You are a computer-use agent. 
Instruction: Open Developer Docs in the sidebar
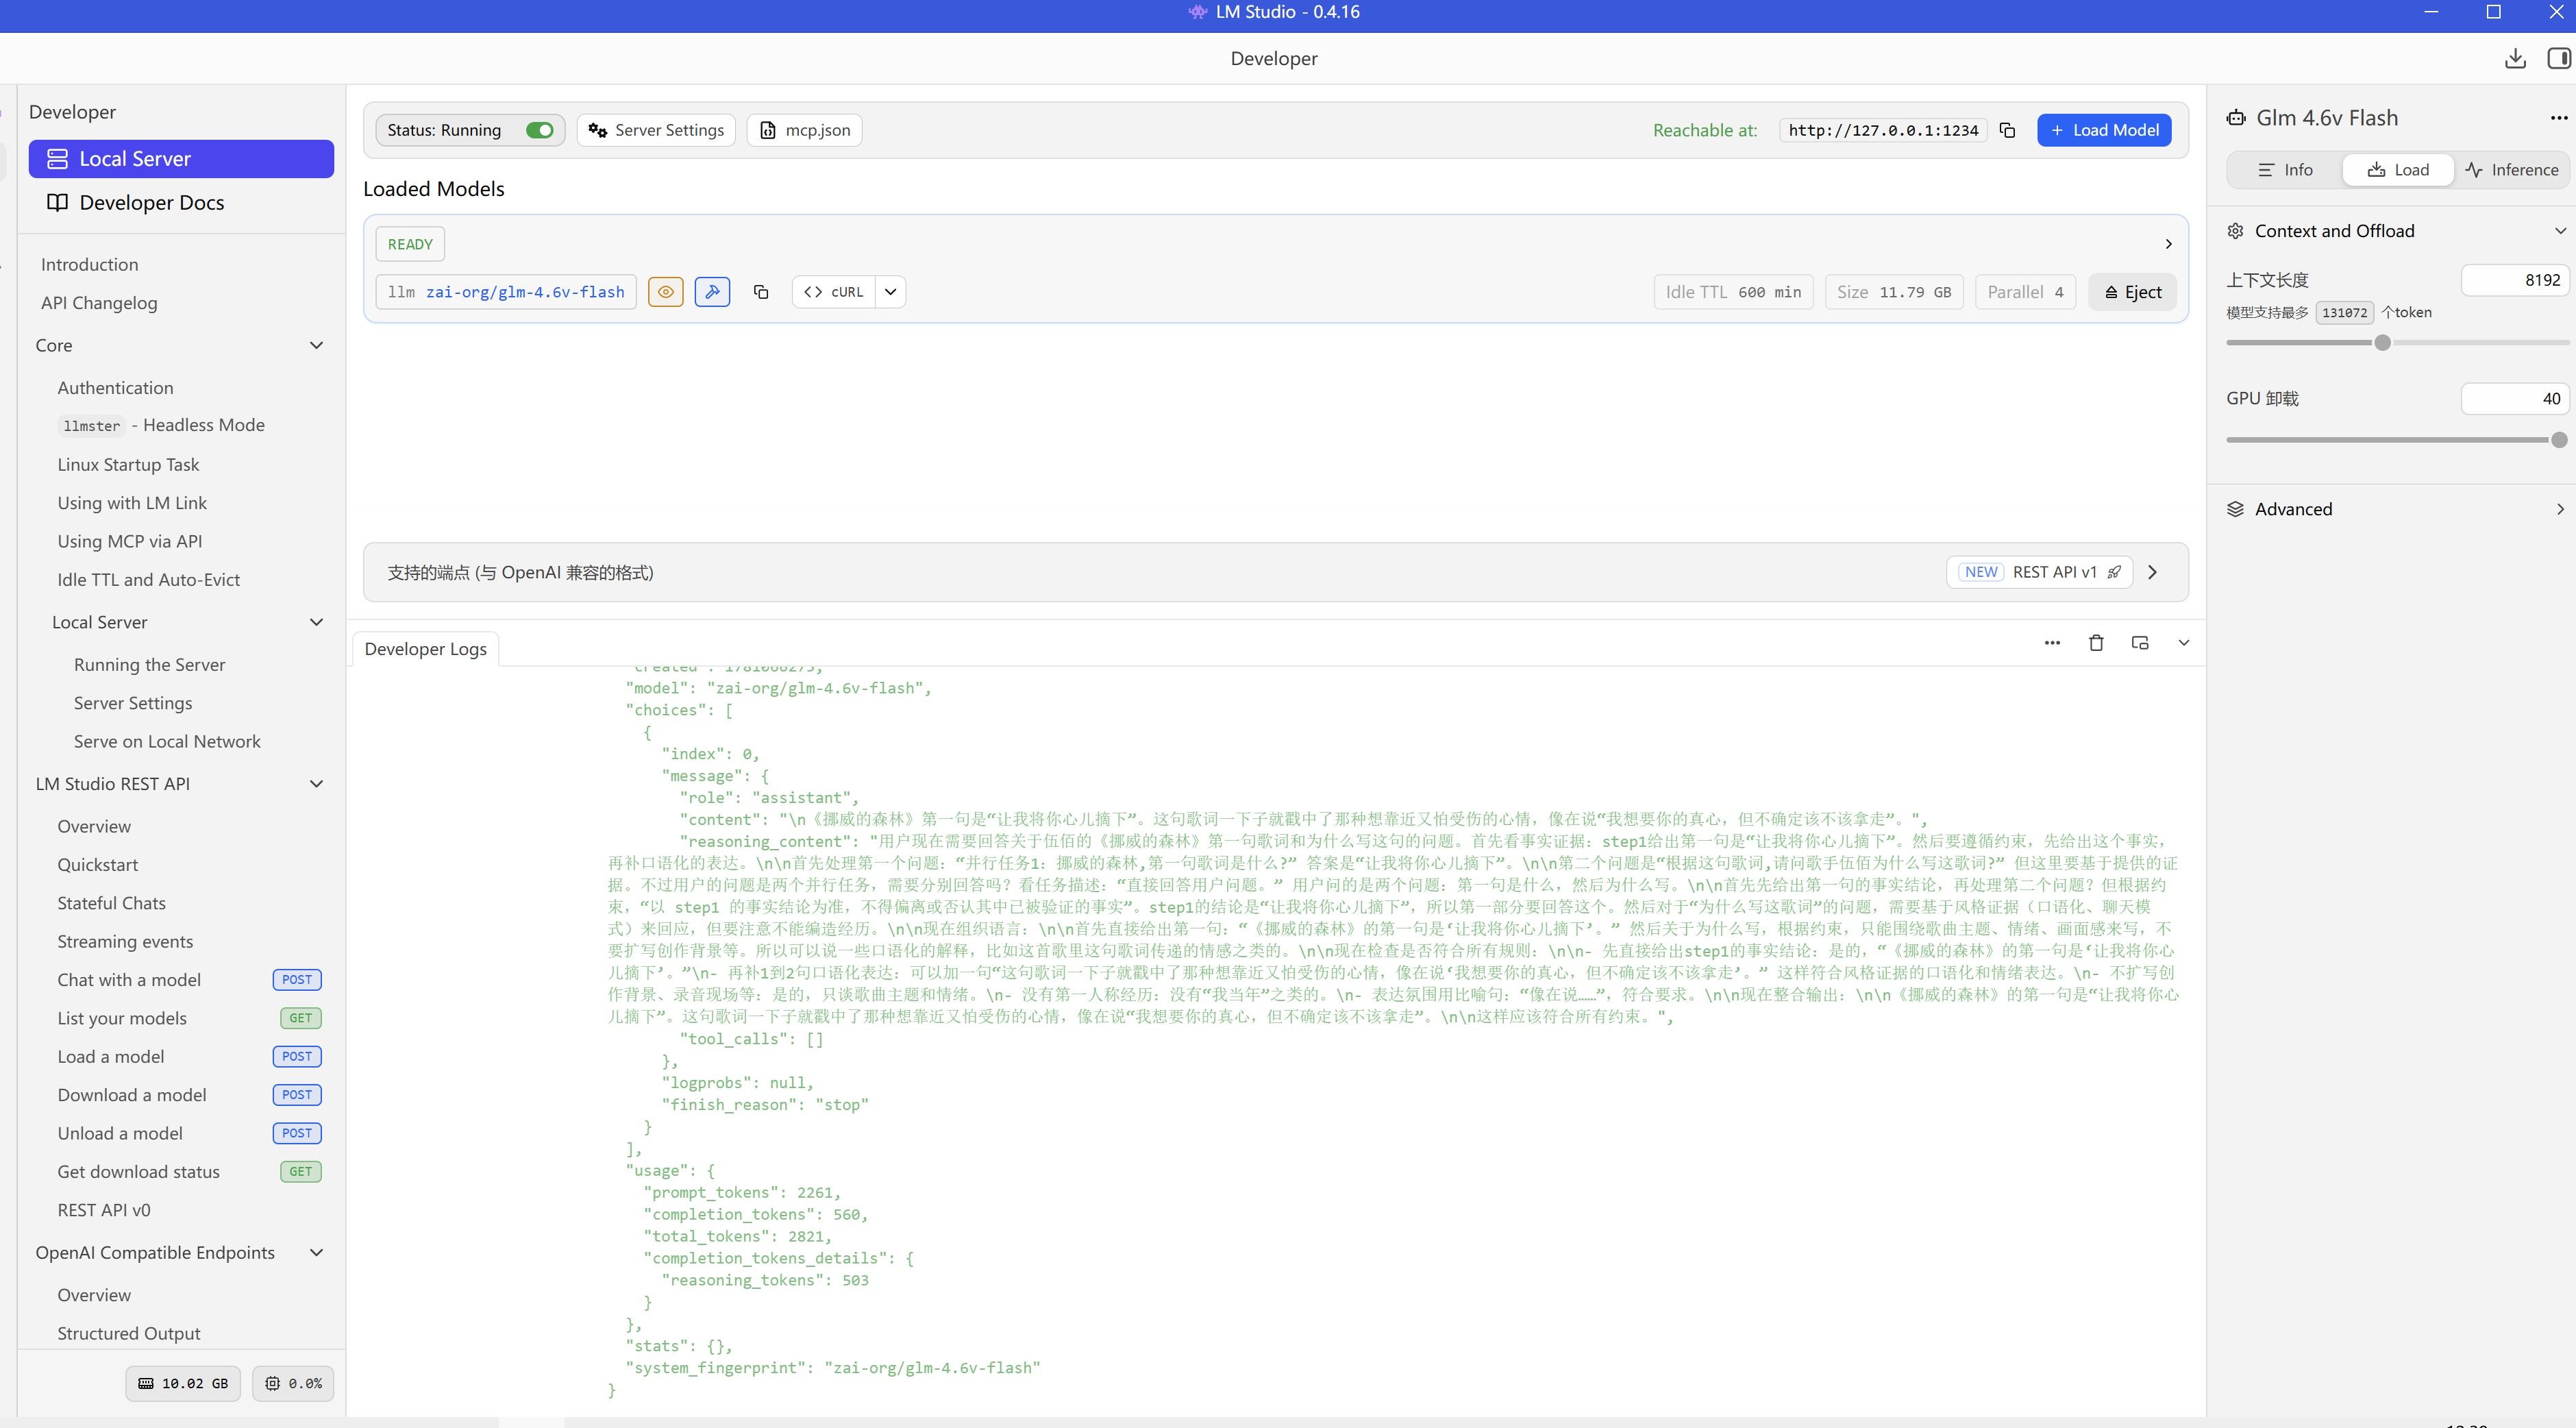[x=181, y=203]
